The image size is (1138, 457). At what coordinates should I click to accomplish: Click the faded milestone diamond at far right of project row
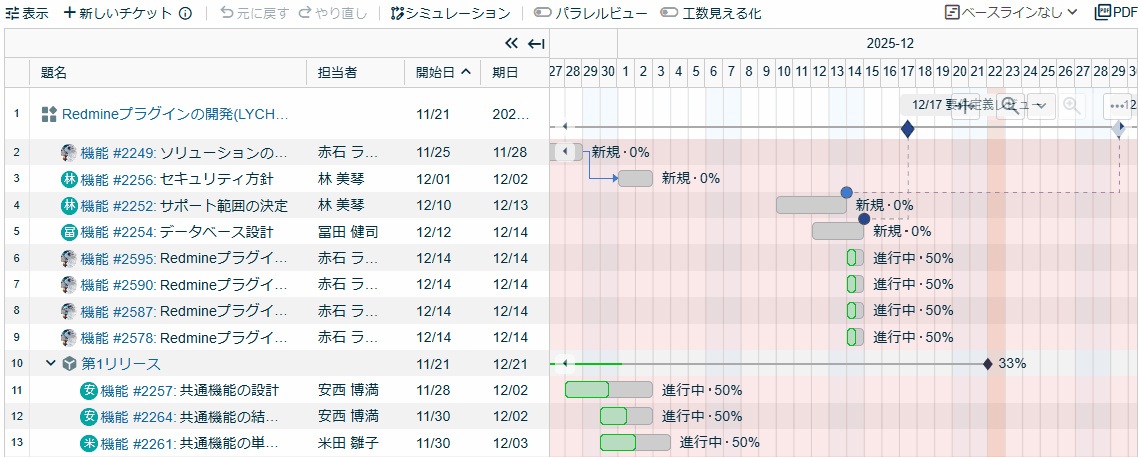[1119, 129]
